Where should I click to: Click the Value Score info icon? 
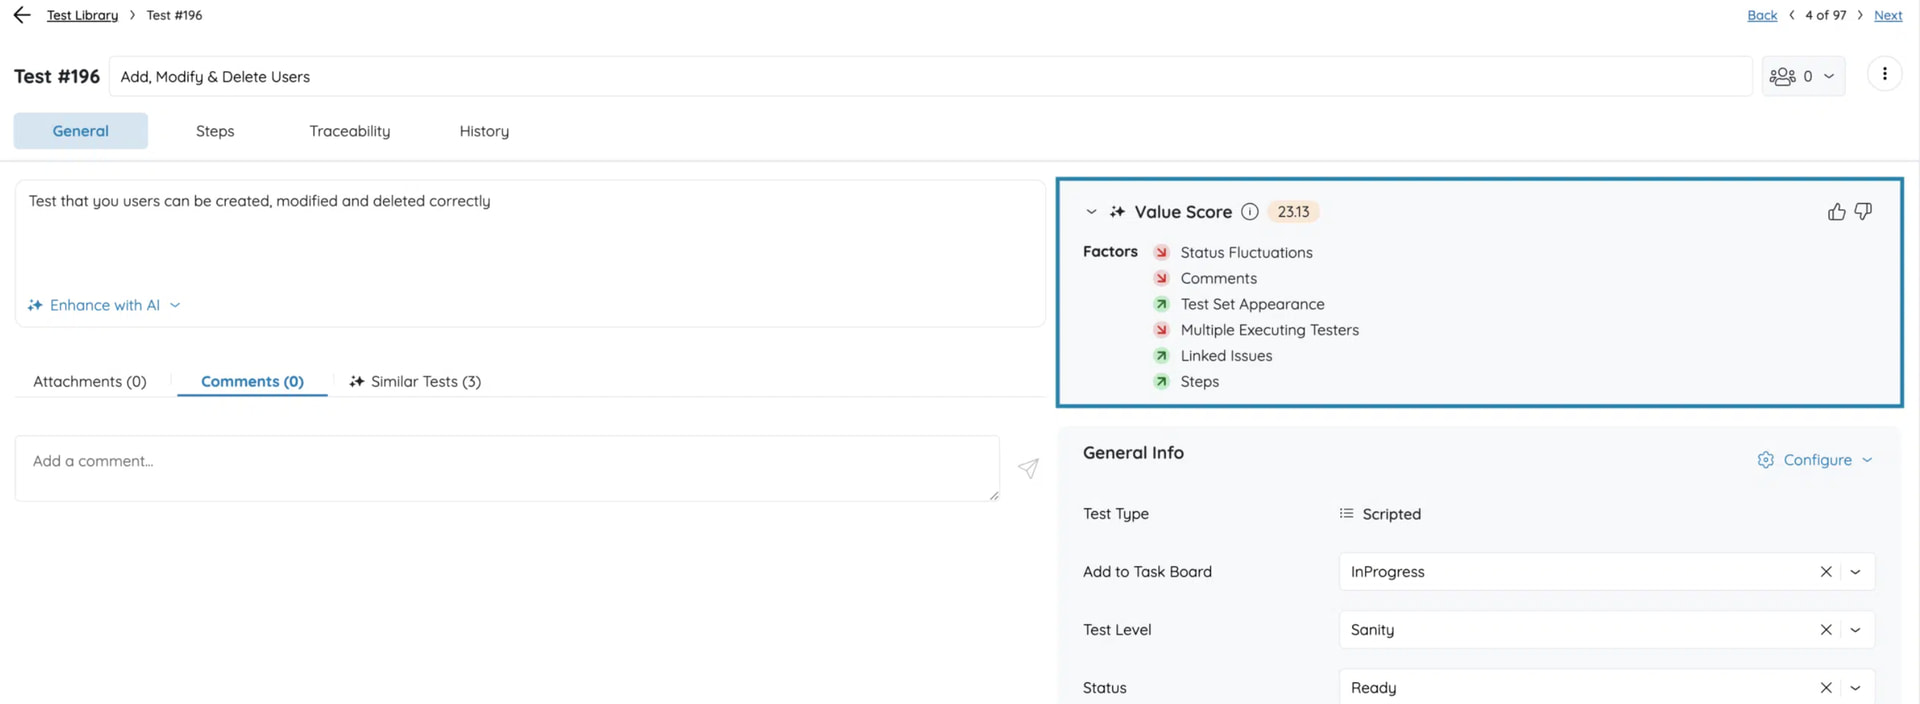1249,212
